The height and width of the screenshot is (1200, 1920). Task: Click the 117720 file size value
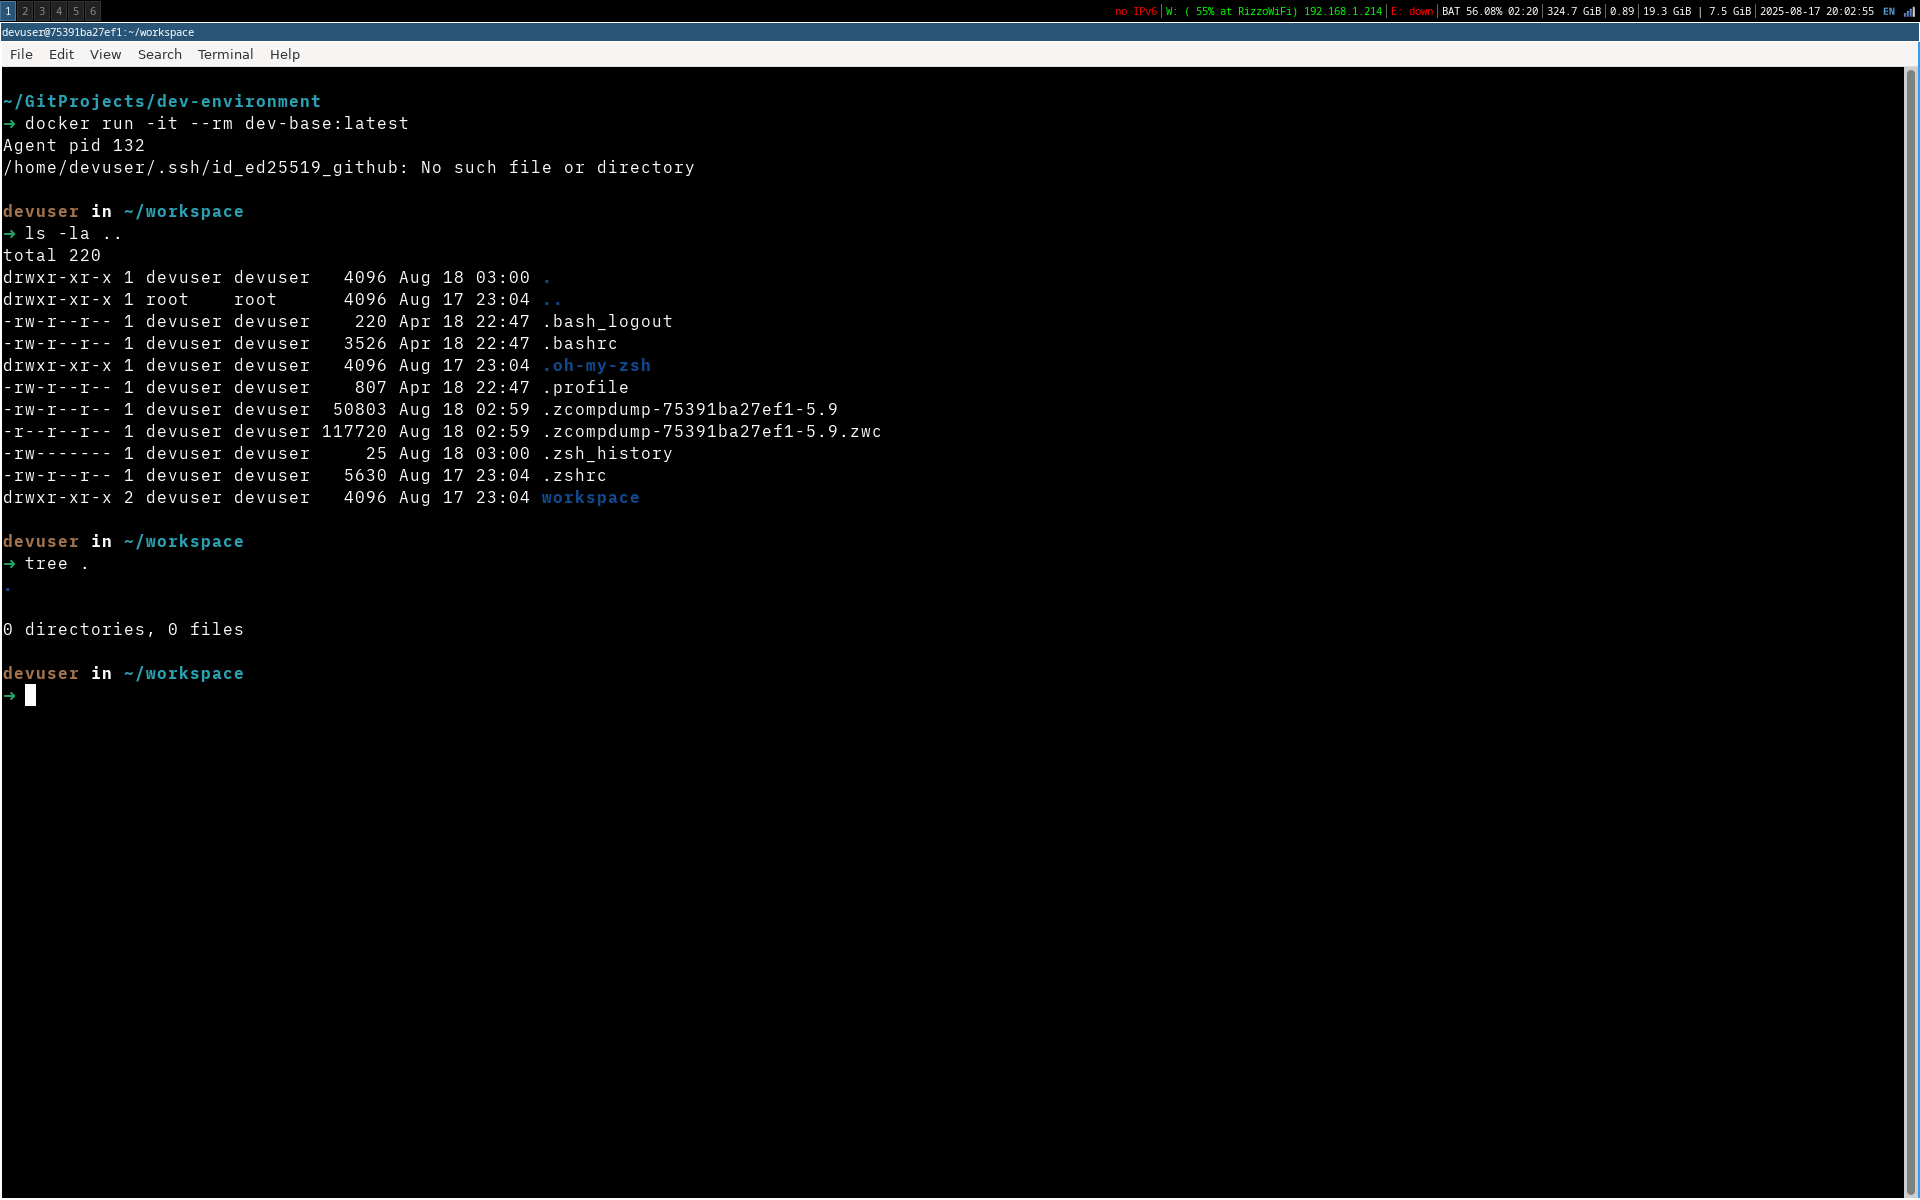point(354,431)
